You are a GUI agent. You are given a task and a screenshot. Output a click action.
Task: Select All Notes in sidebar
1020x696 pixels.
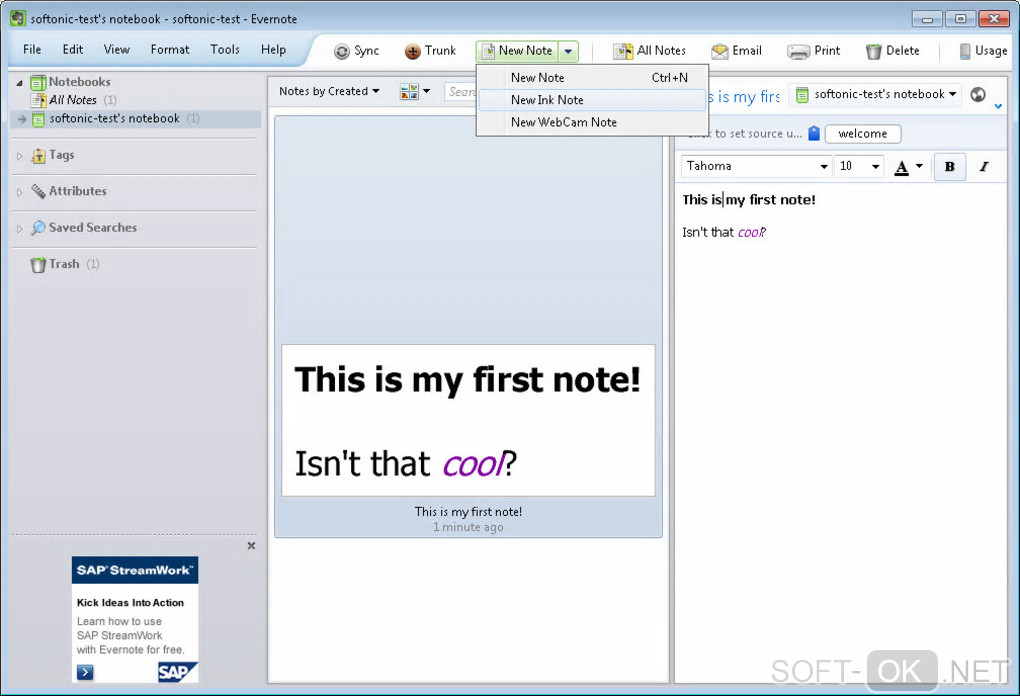point(73,100)
